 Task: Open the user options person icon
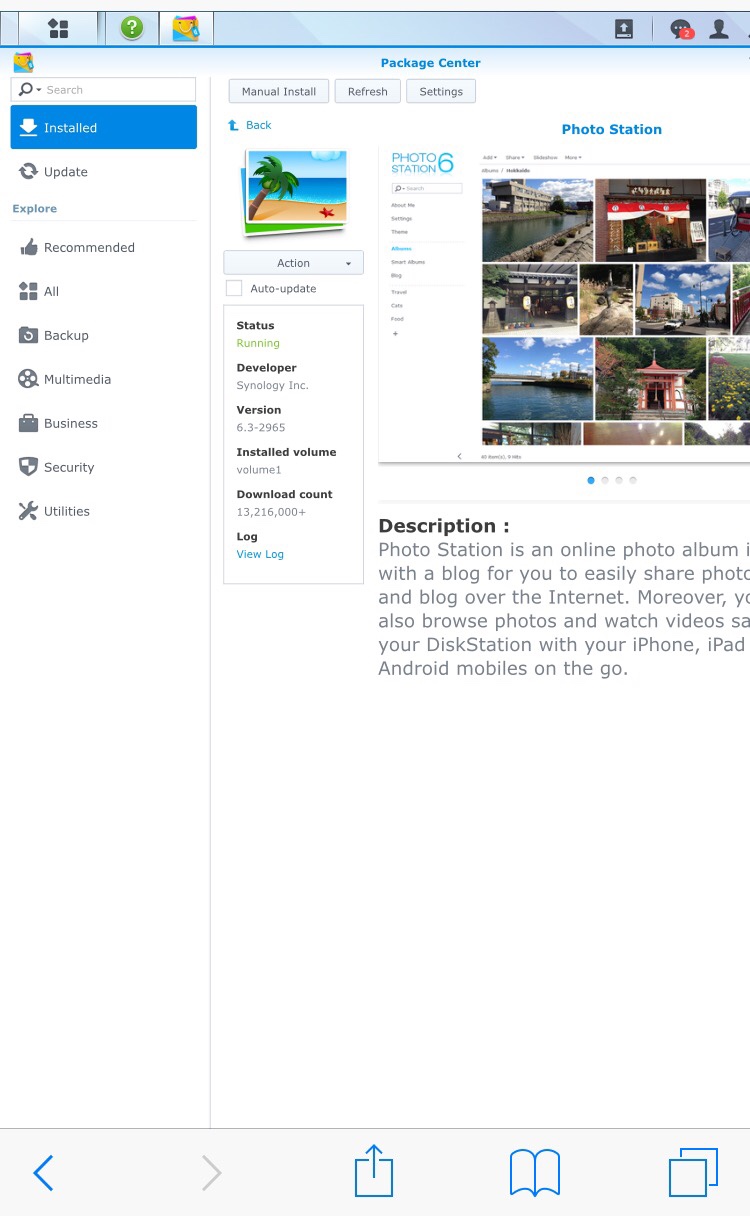(x=718, y=29)
